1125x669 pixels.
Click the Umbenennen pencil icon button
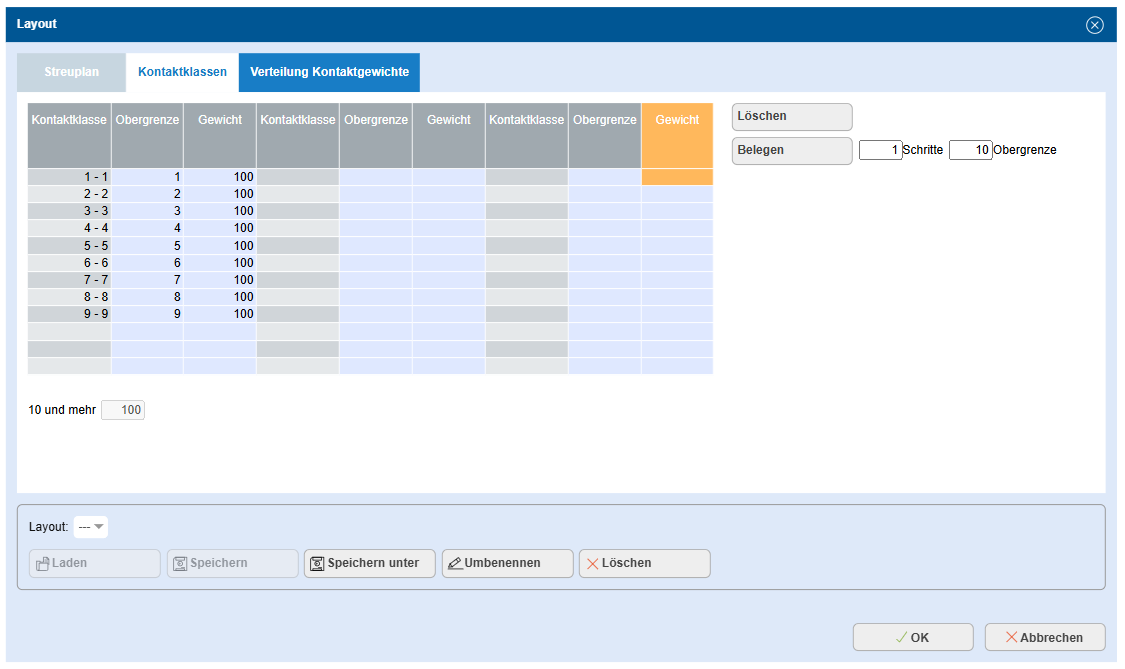coord(507,563)
